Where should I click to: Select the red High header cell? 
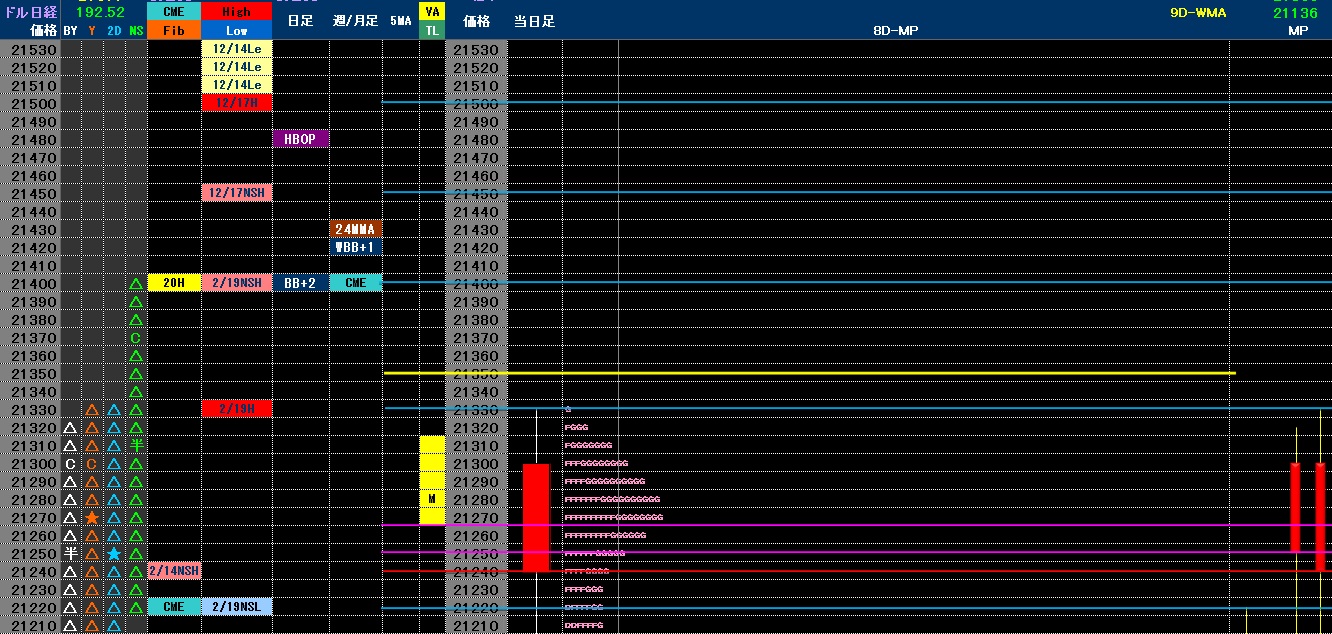(237, 11)
